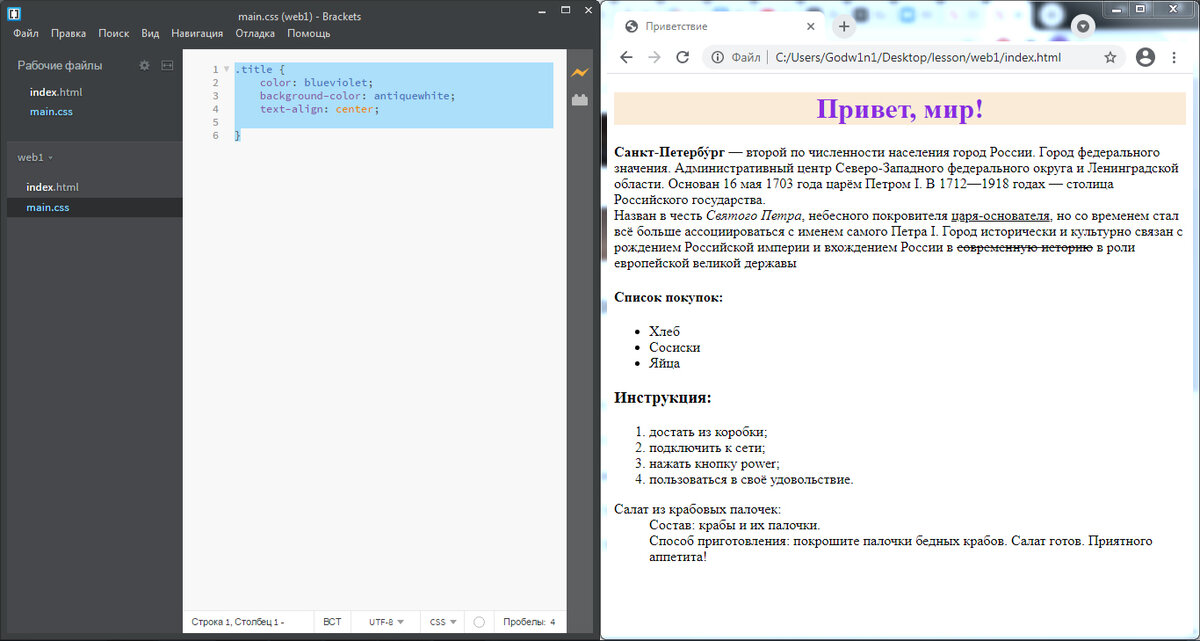Click the Chrome address bar URL
The image size is (1200, 641).
click(918, 57)
